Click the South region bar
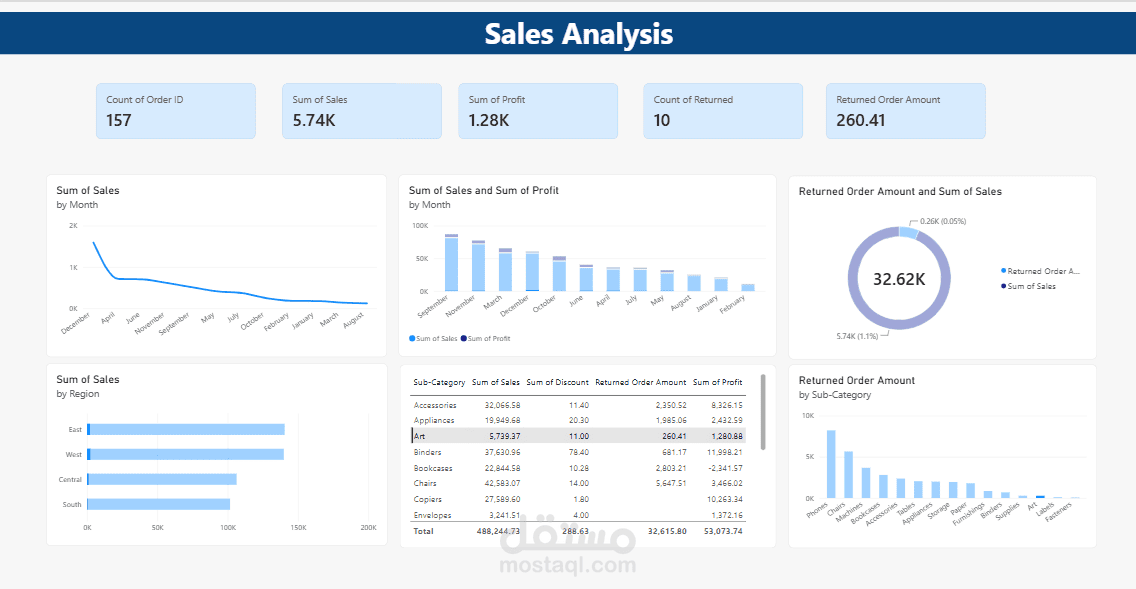 pyautogui.click(x=159, y=504)
